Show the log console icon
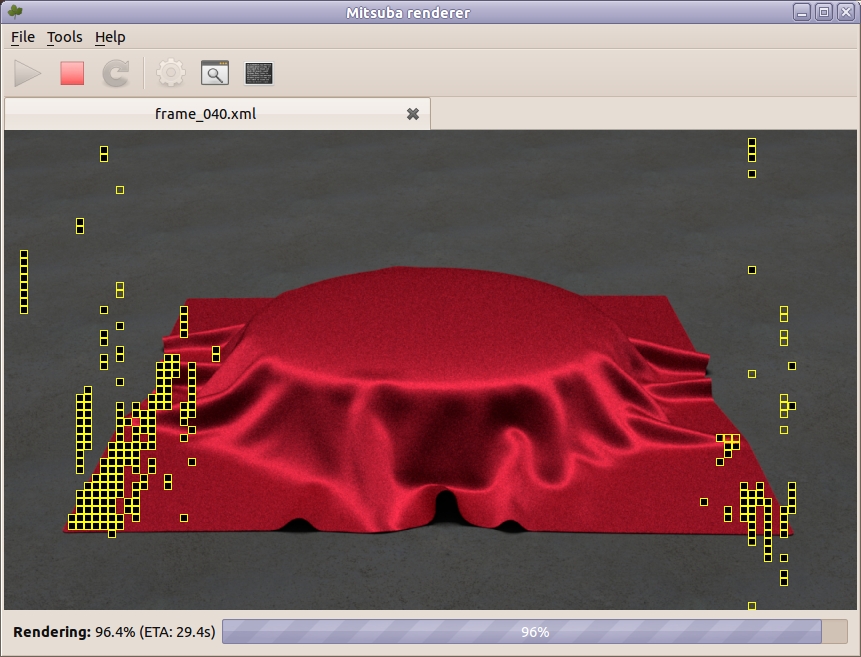861x657 pixels. [259, 73]
